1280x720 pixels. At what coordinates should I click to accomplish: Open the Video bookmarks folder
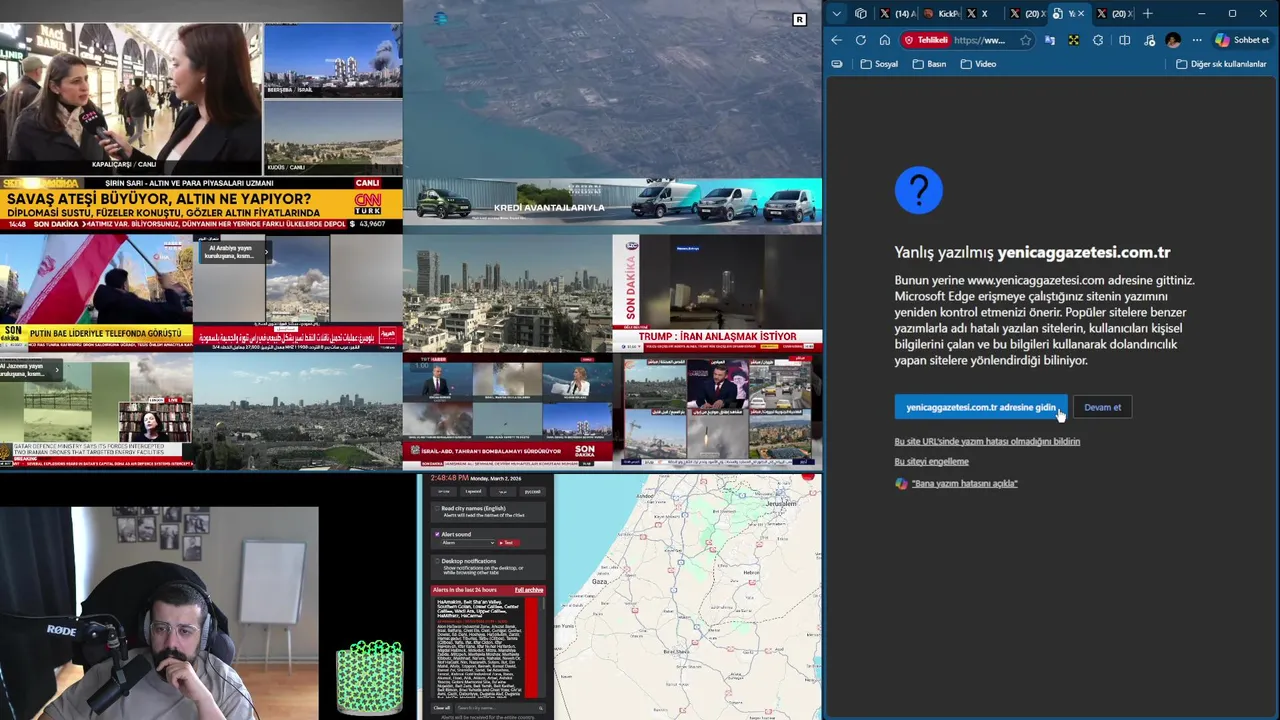pyautogui.click(x=978, y=64)
